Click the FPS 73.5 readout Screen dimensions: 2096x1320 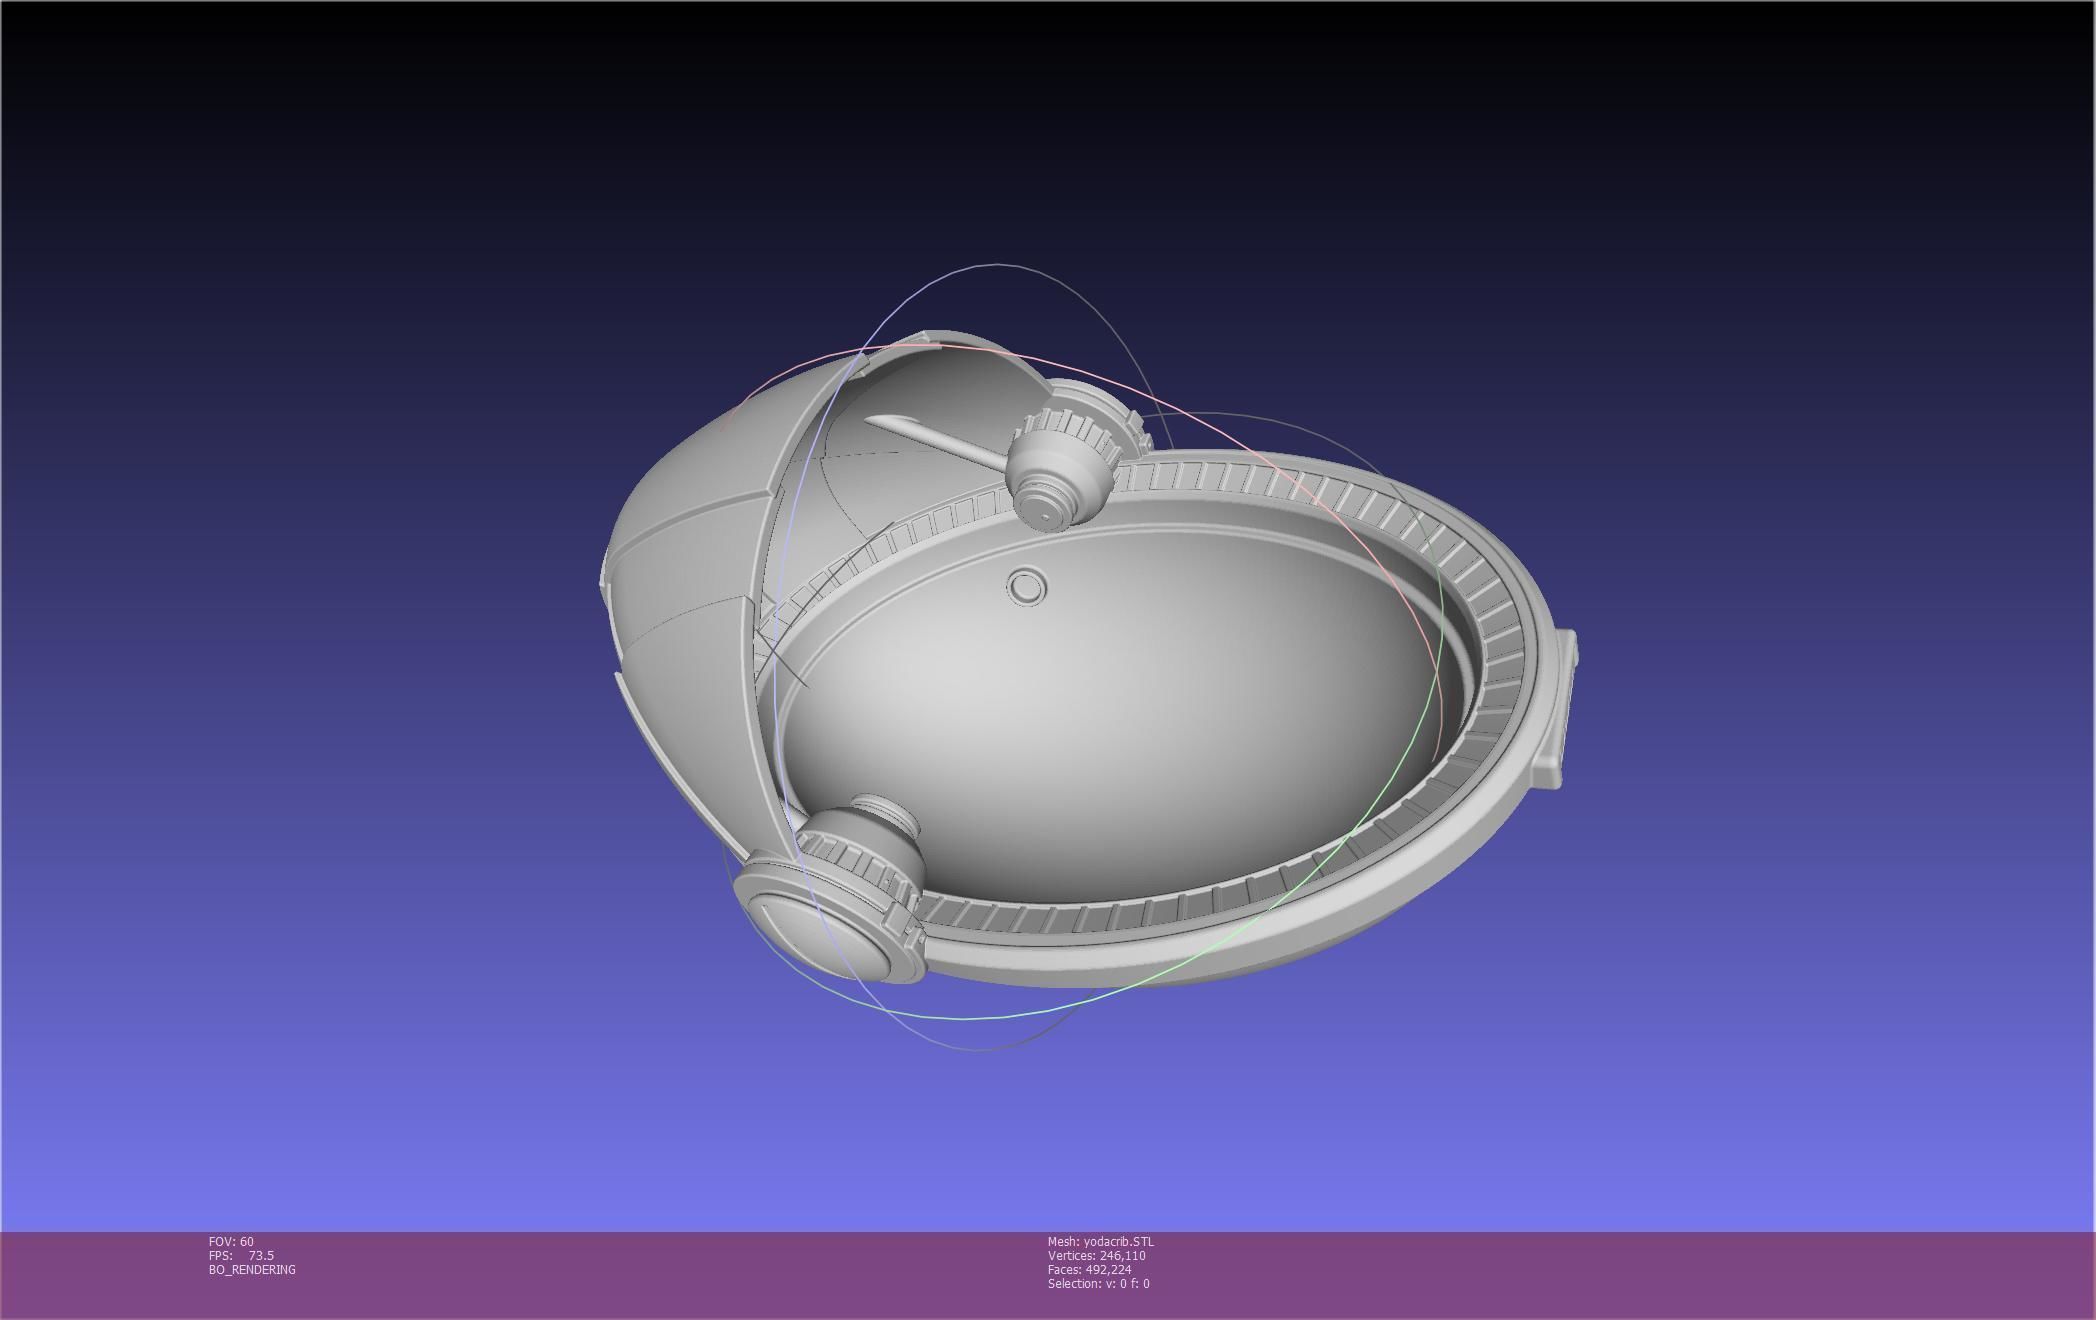coord(241,1255)
